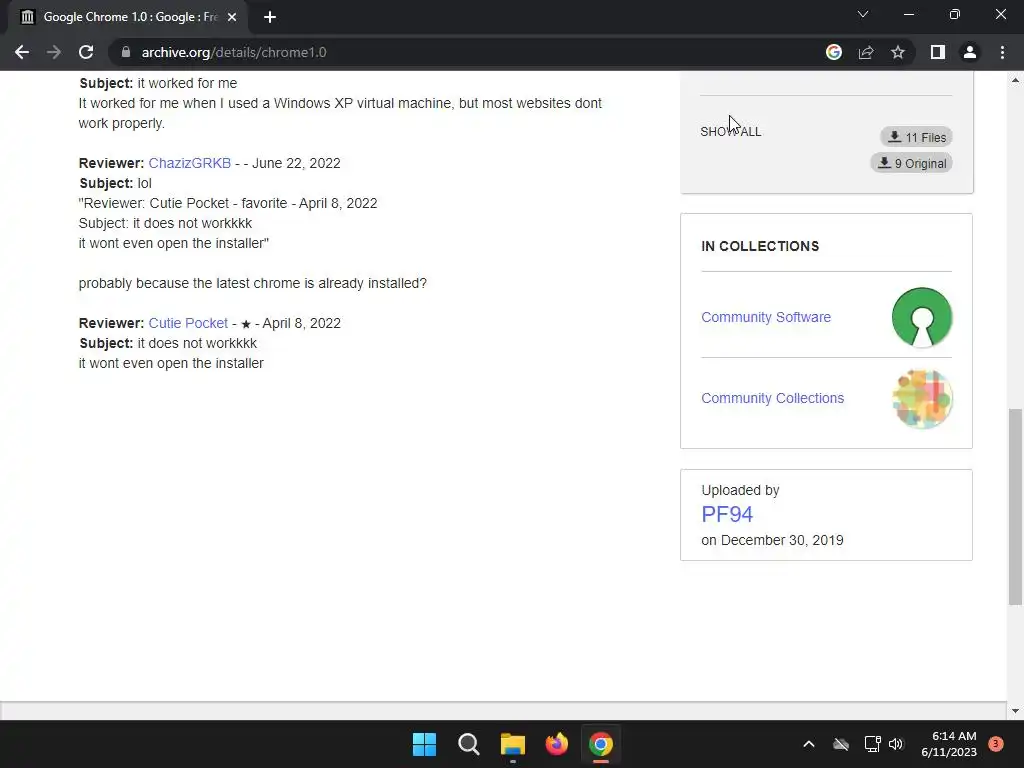Open Cutie Pocket reviewer profile
The image size is (1024, 768).
tap(188, 323)
